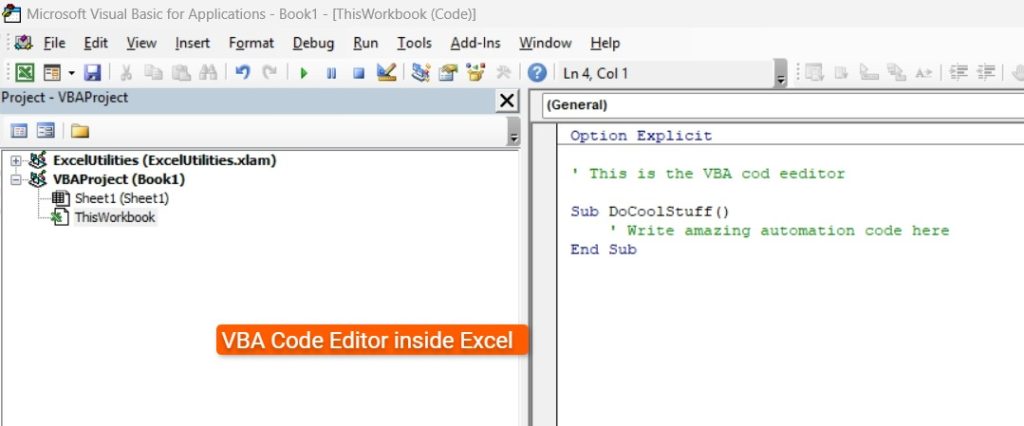Open the Properties Window icon
This screenshot has width=1024, height=426.
[448, 73]
